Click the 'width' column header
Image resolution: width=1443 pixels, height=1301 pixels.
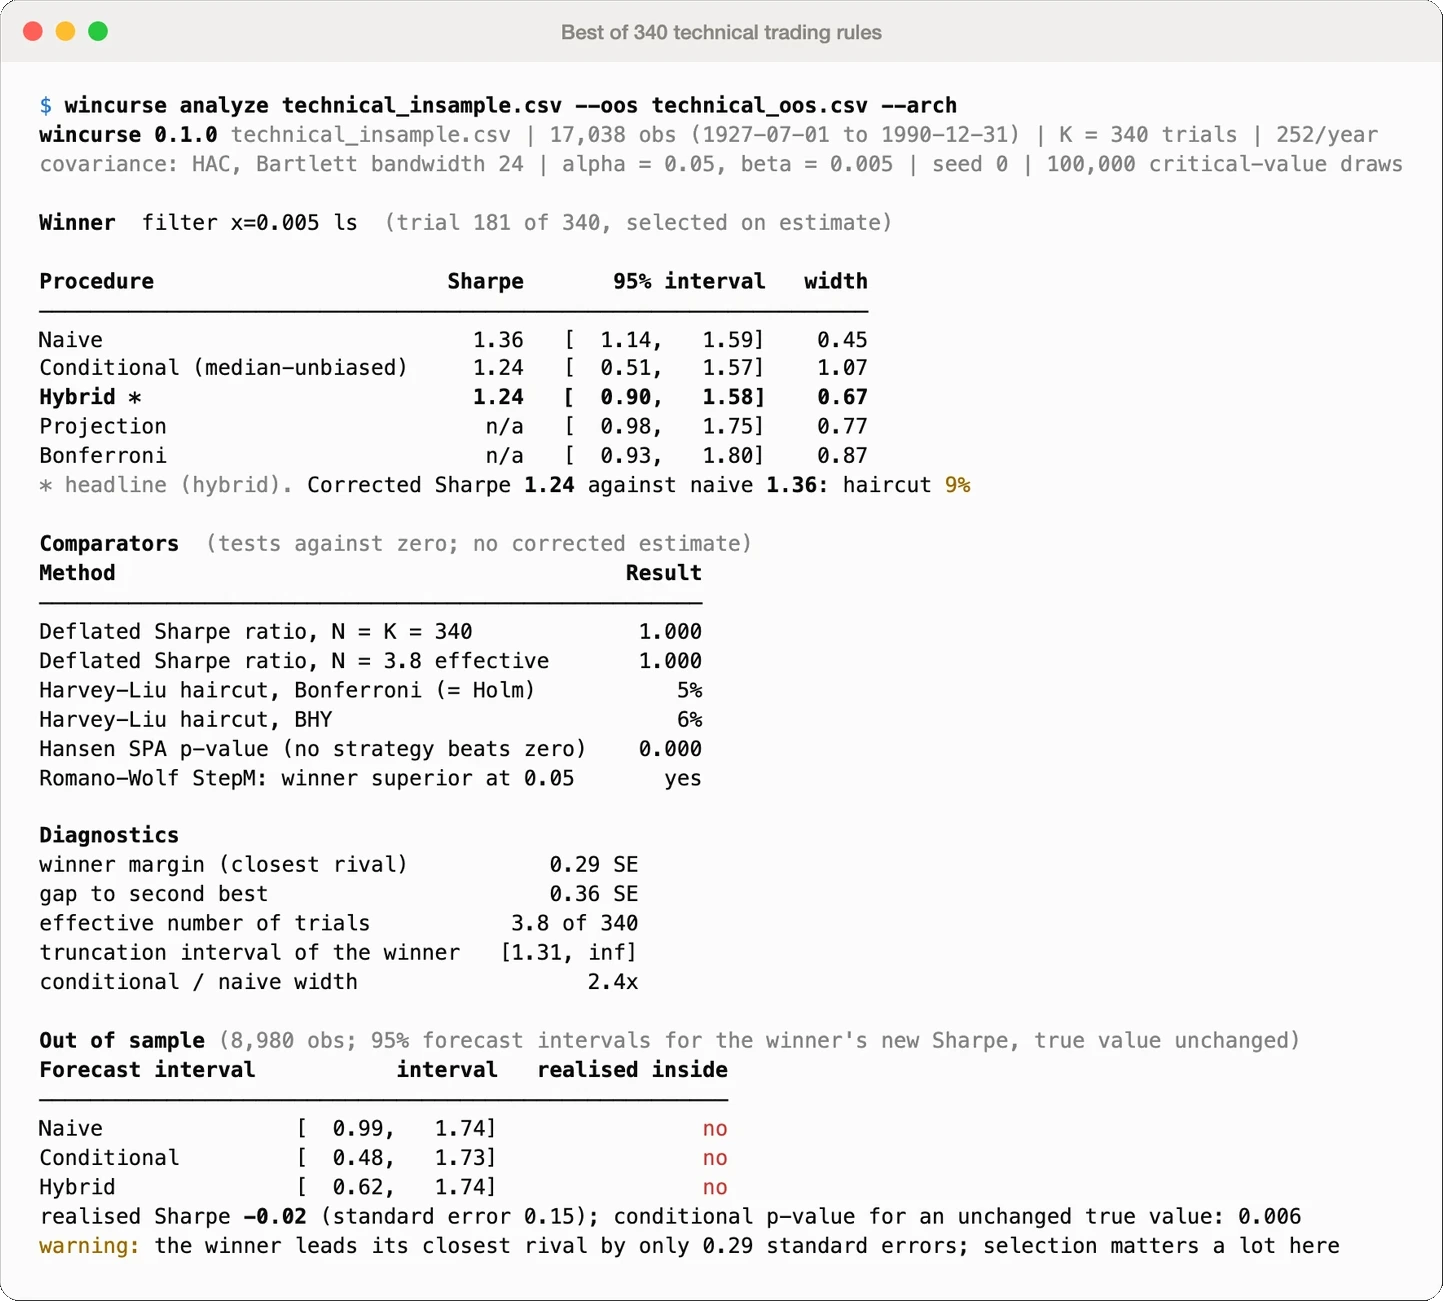click(x=836, y=281)
